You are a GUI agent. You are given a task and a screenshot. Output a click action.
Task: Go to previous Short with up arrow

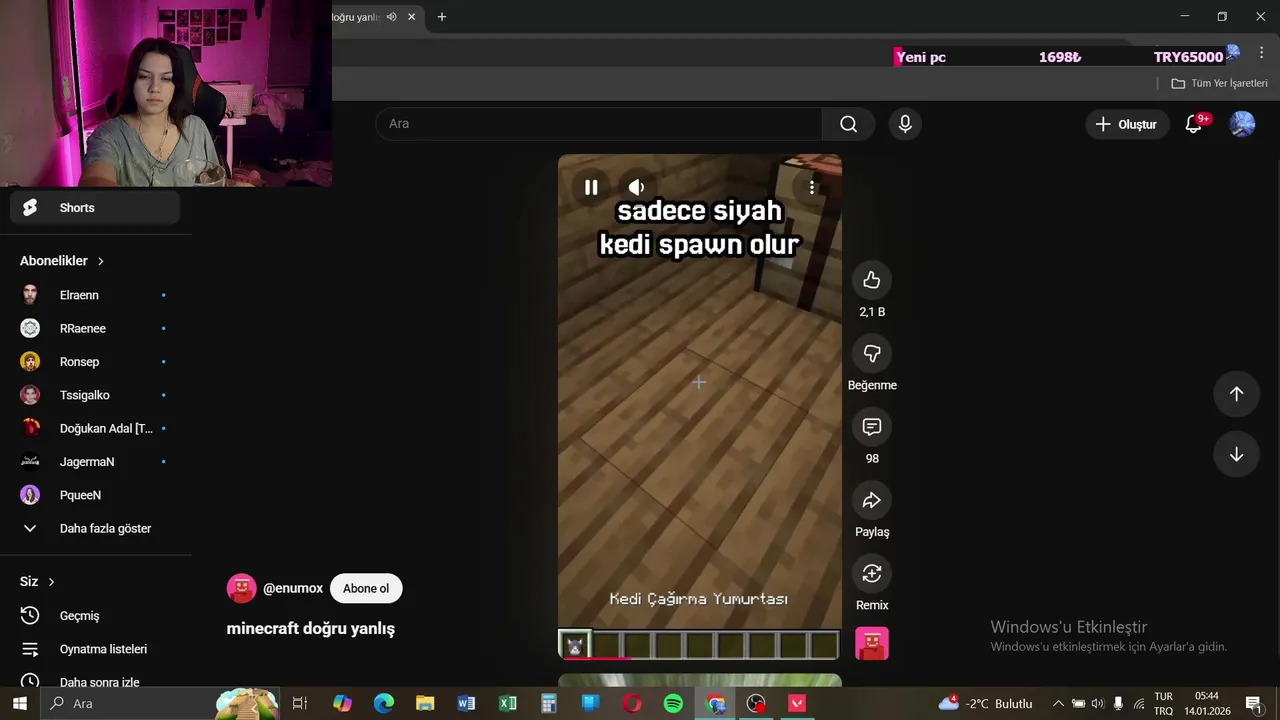1236,394
